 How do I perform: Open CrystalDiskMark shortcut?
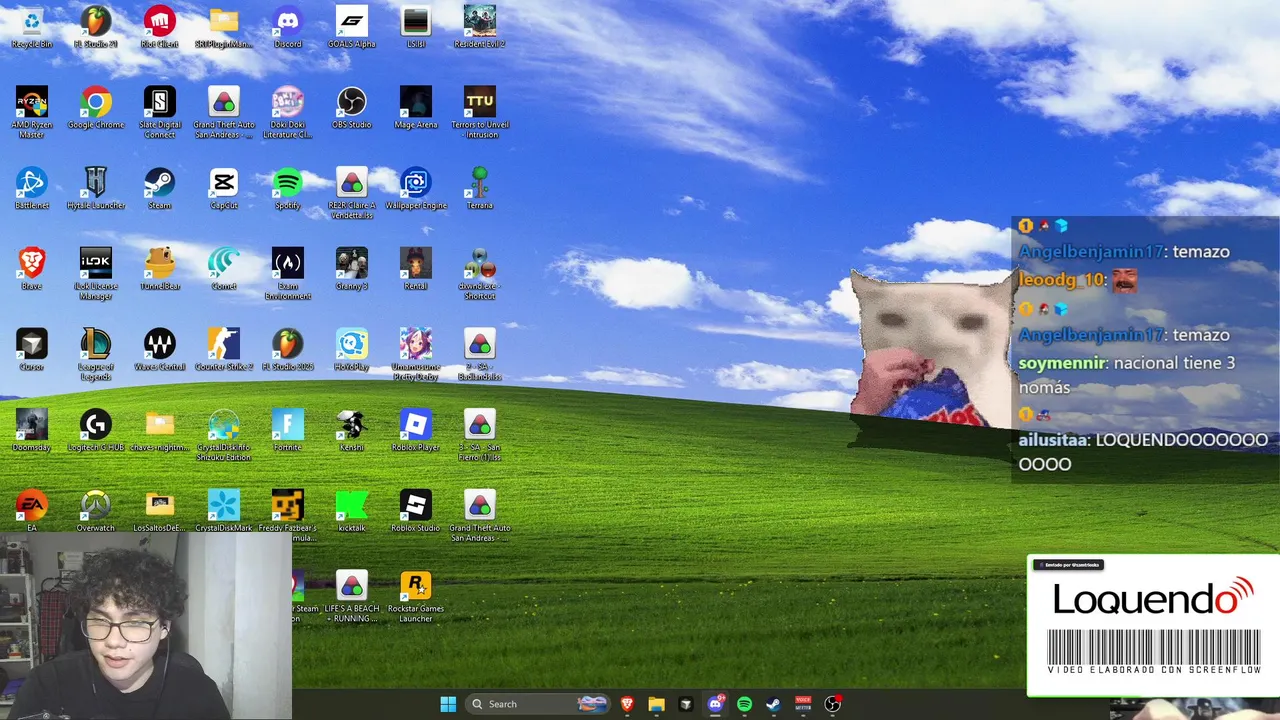(224, 512)
